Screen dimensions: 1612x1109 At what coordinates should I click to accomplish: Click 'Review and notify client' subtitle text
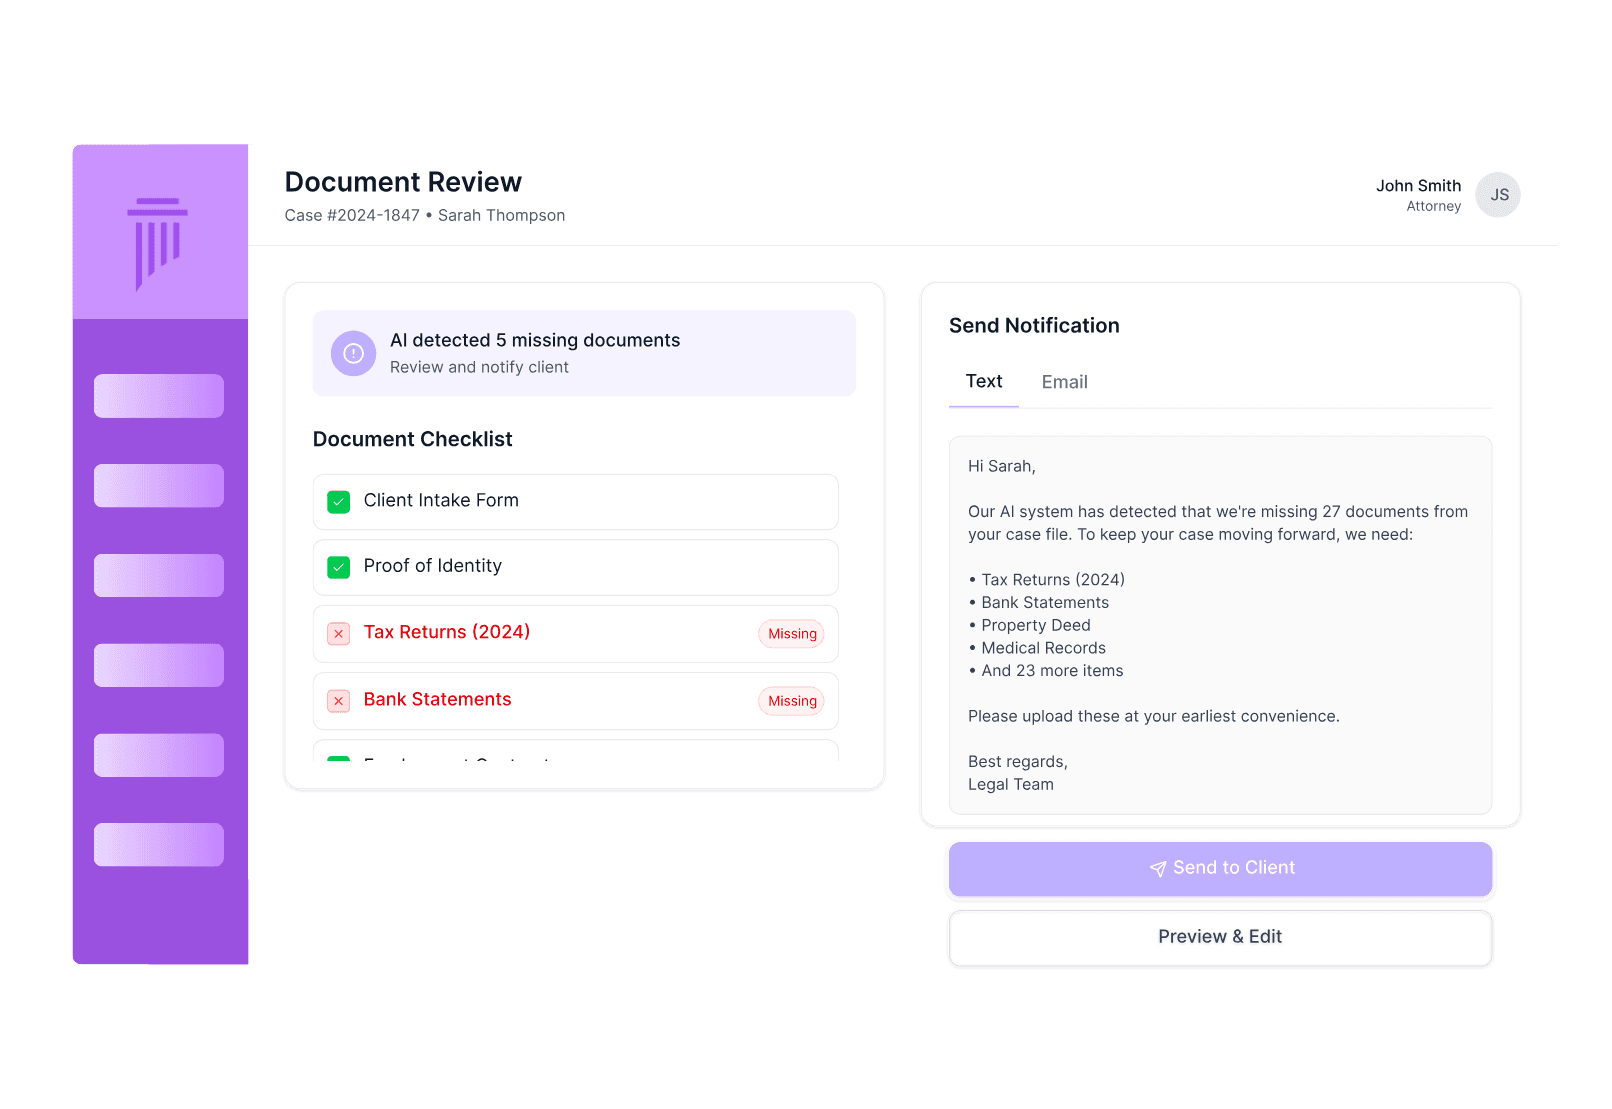(479, 367)
